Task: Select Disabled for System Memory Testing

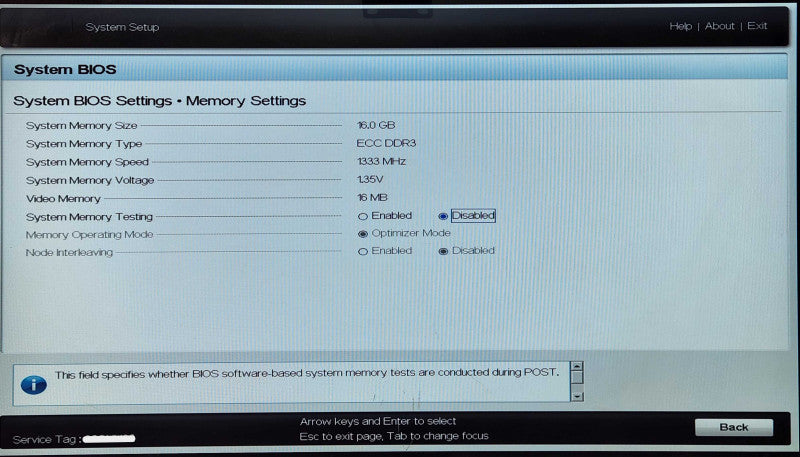Action: tap(443, 216)
